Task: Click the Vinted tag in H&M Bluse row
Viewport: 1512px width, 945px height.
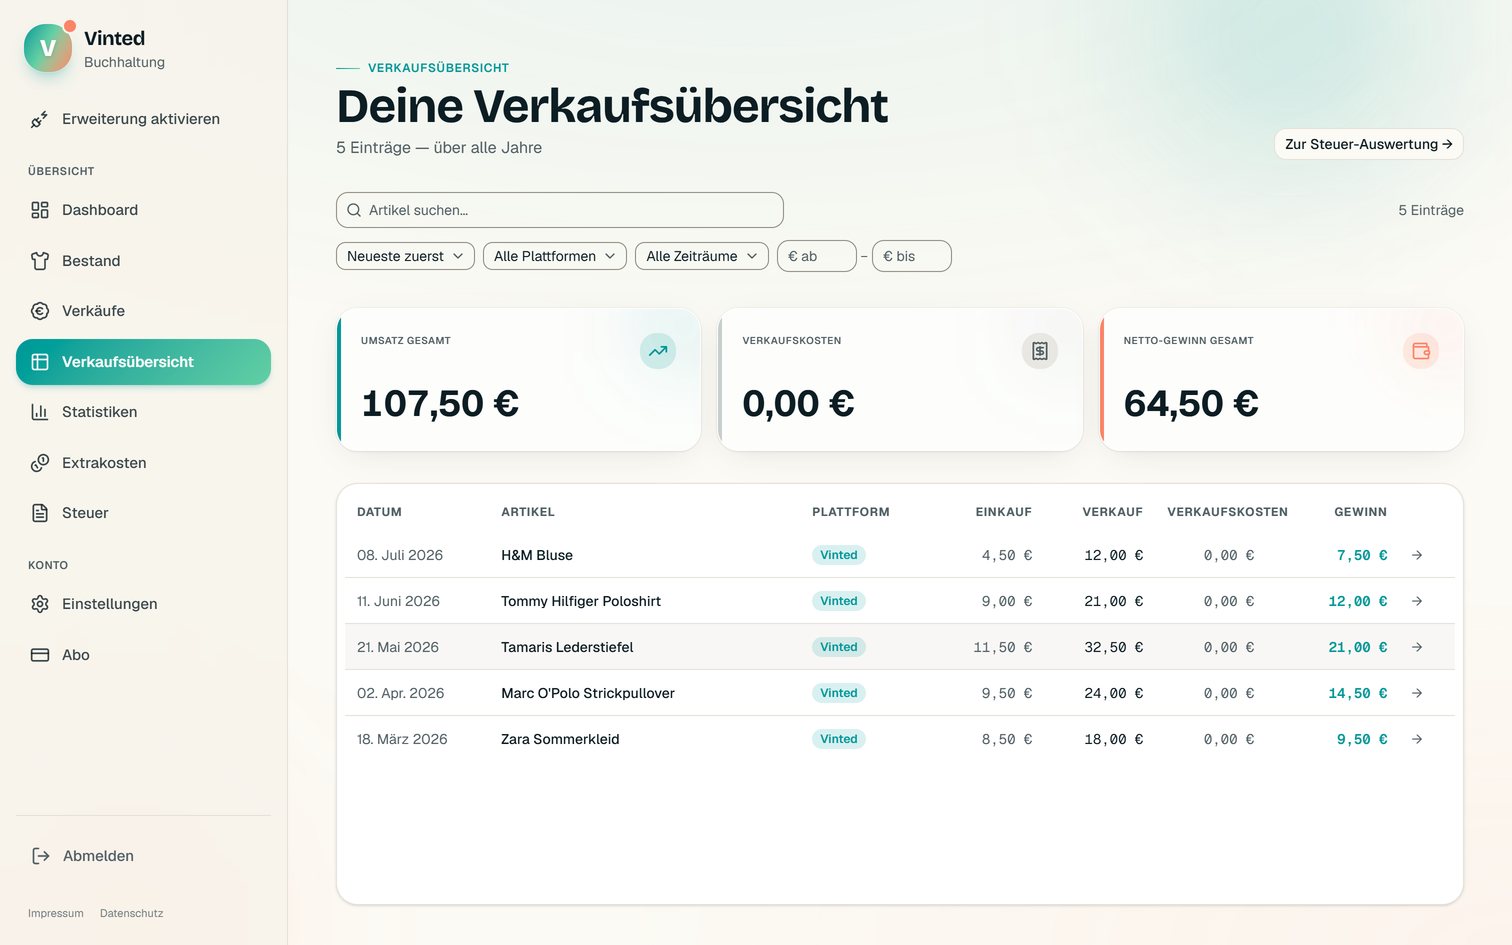Action: tap(839, 555)
